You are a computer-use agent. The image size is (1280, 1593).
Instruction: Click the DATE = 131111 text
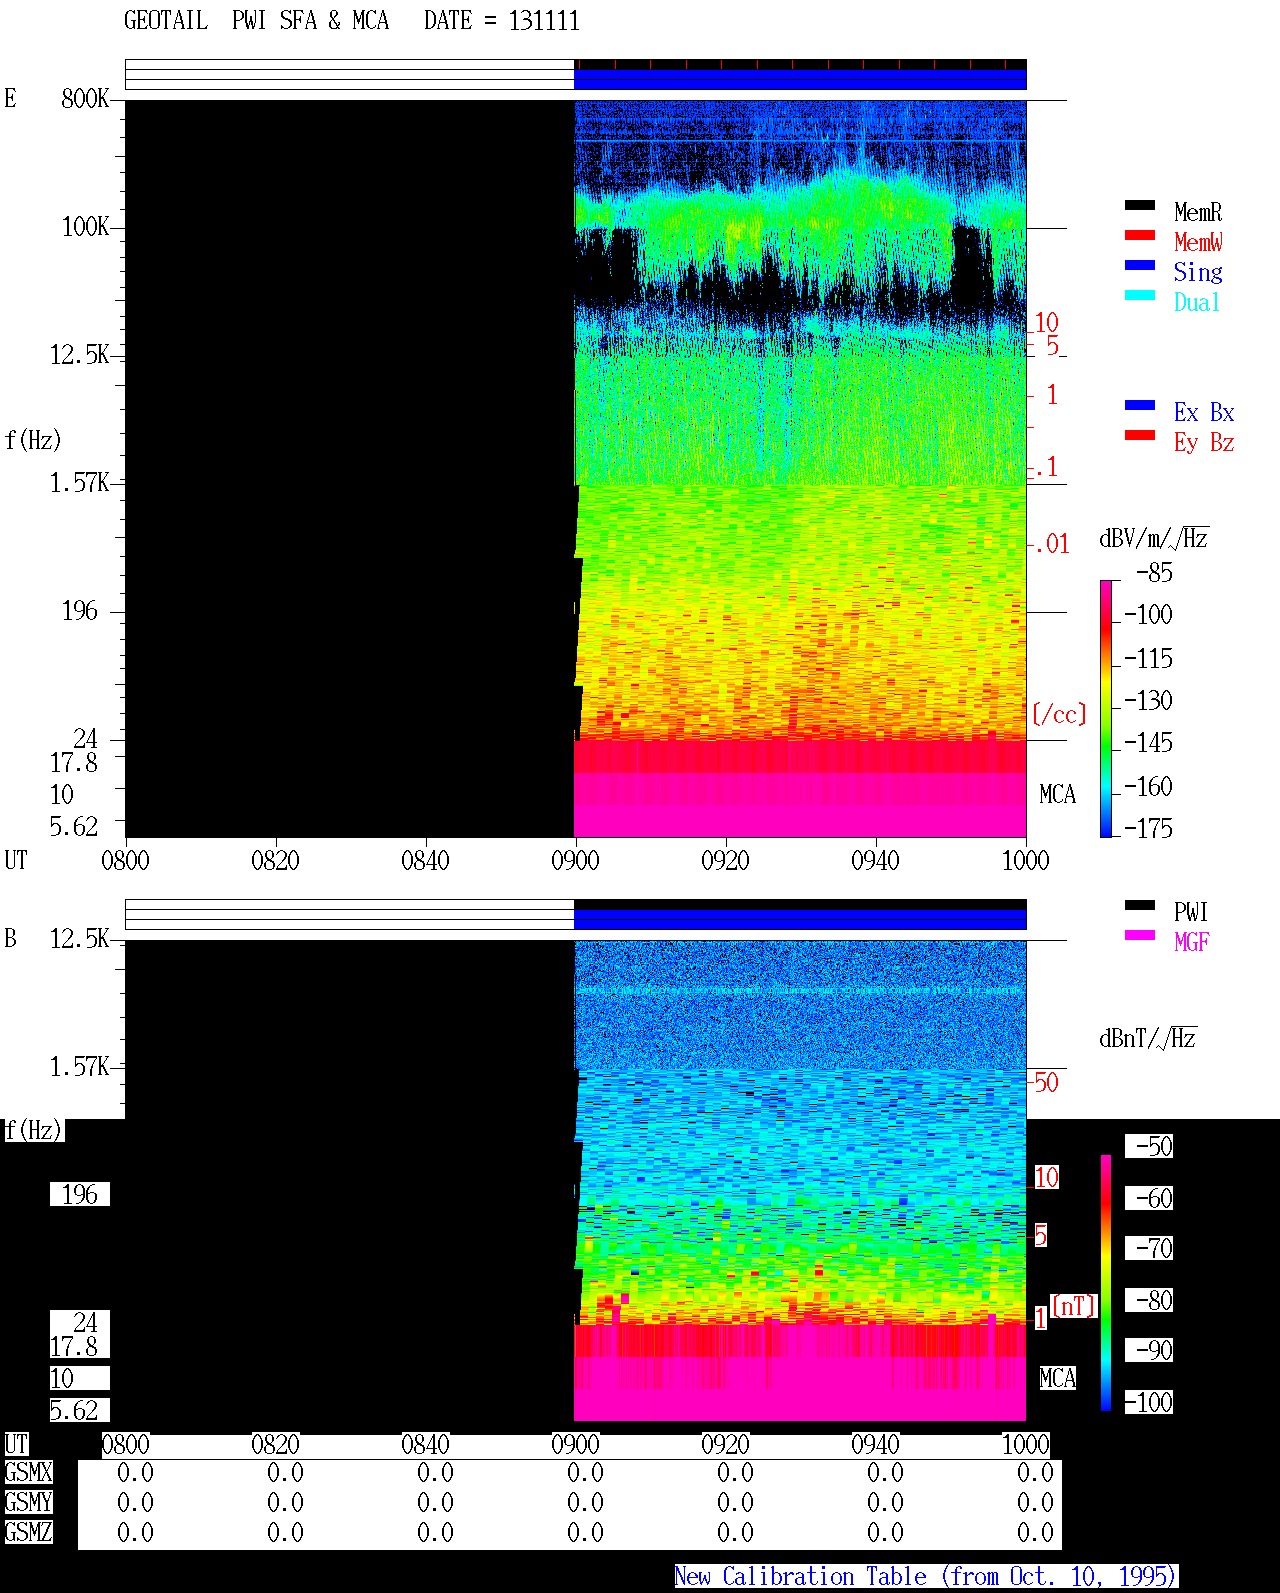click(x=501, y=20)
